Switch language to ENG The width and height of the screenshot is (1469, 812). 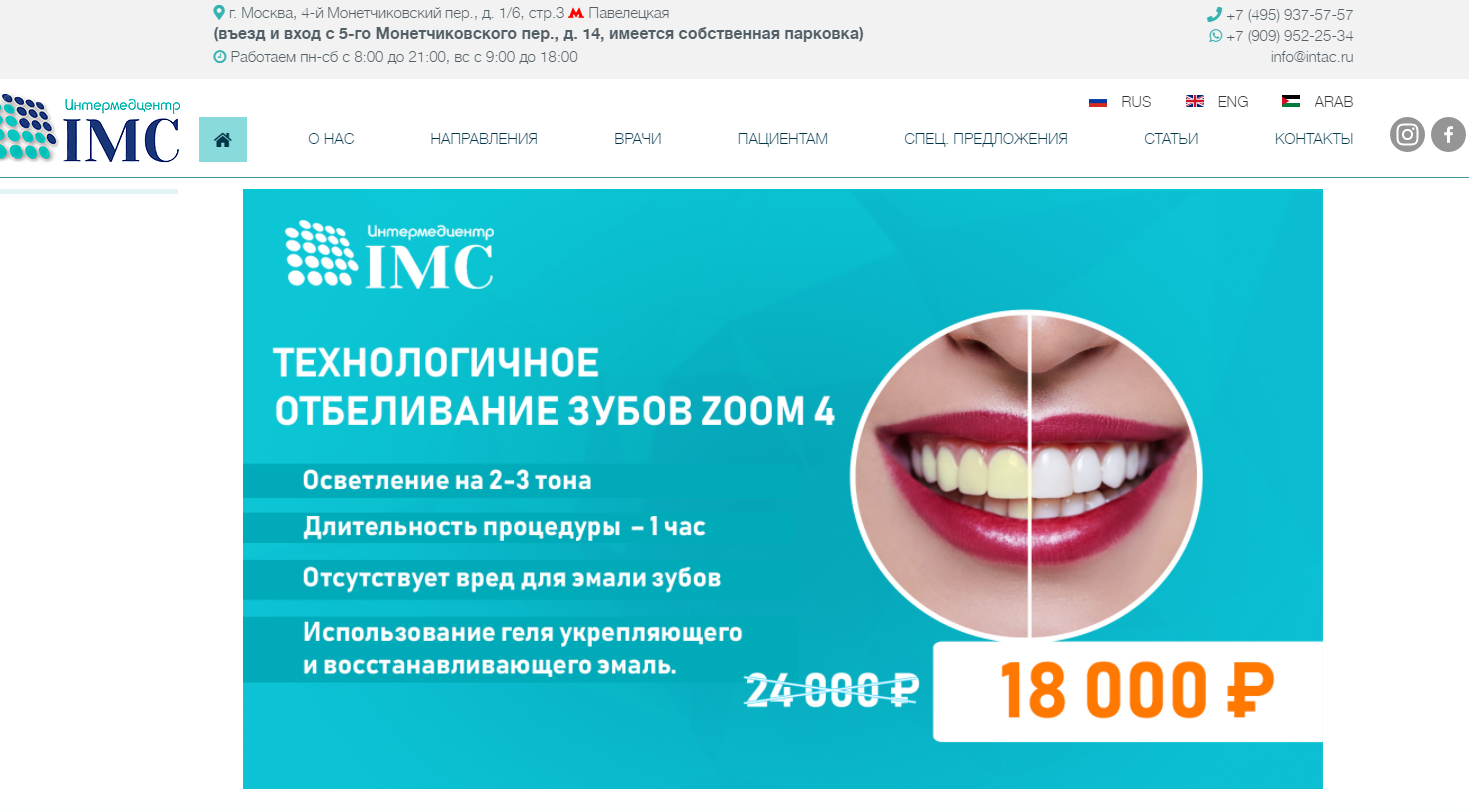tap(1233, 102)
